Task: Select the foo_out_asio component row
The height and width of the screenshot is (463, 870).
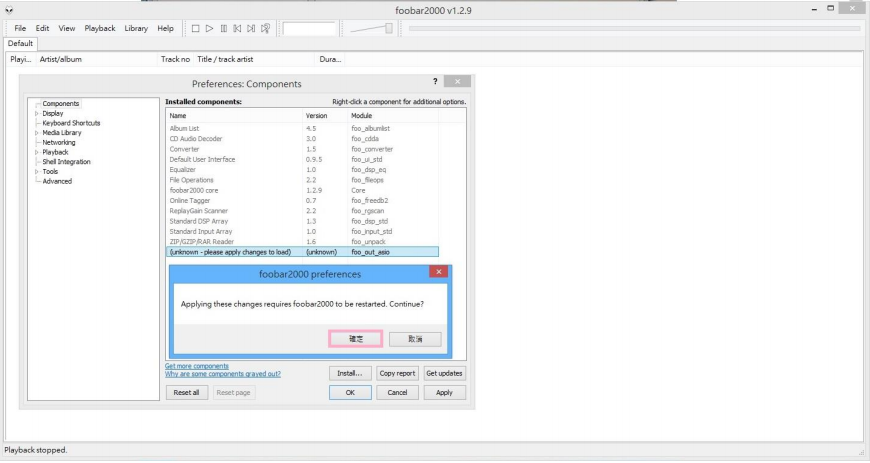Action: [302, 252]
